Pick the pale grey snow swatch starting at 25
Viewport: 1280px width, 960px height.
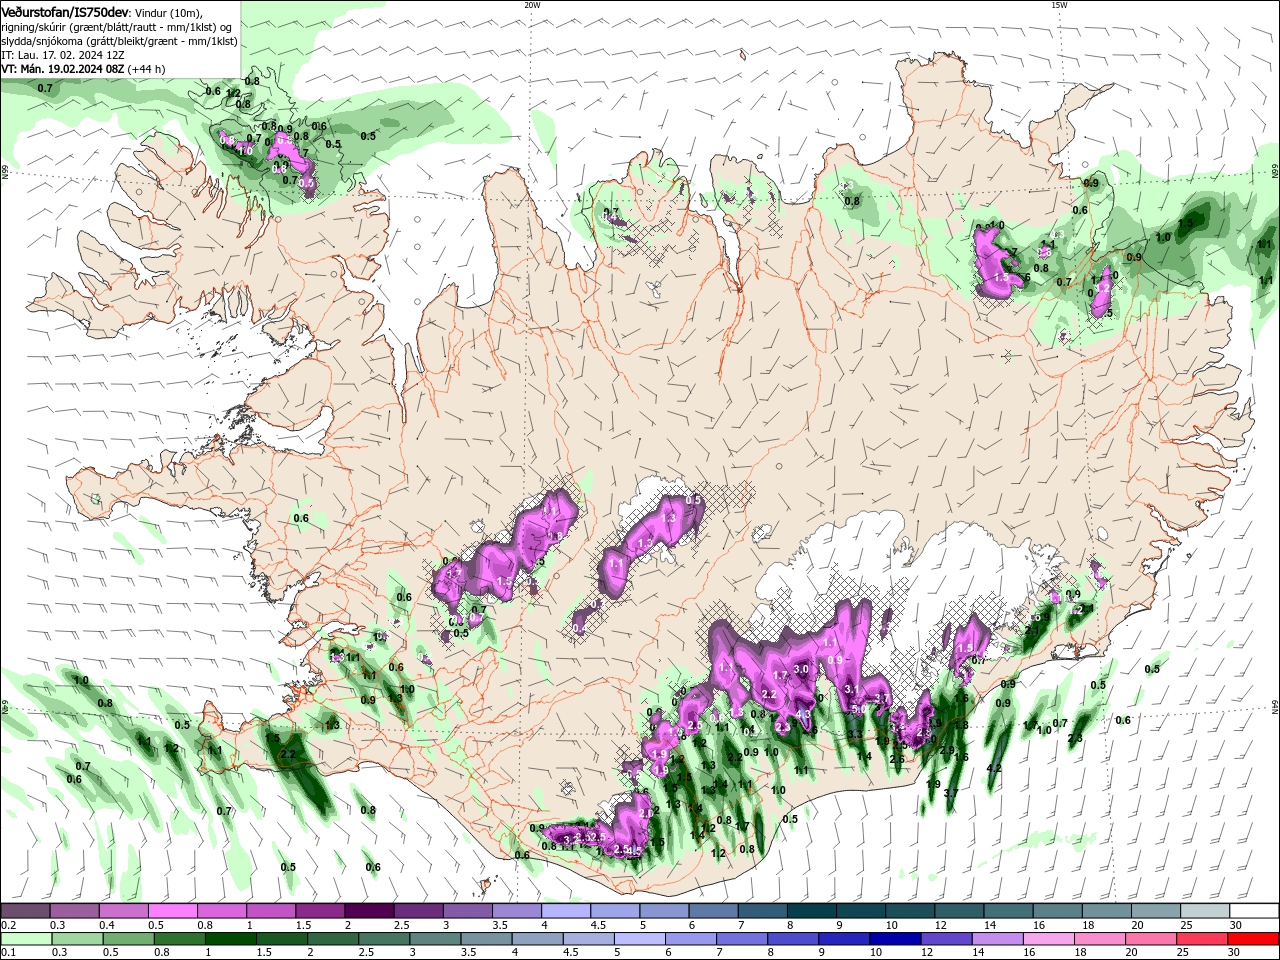[1205, 911]
